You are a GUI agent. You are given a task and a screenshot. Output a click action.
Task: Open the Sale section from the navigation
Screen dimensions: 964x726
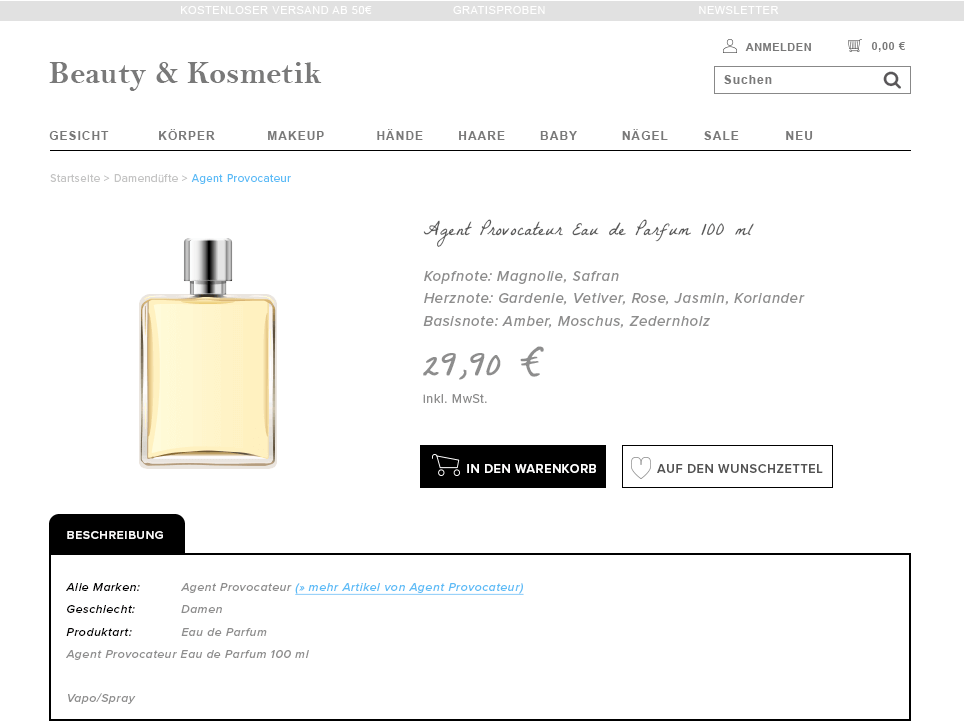pyautogui.click(x=721, y=135)
